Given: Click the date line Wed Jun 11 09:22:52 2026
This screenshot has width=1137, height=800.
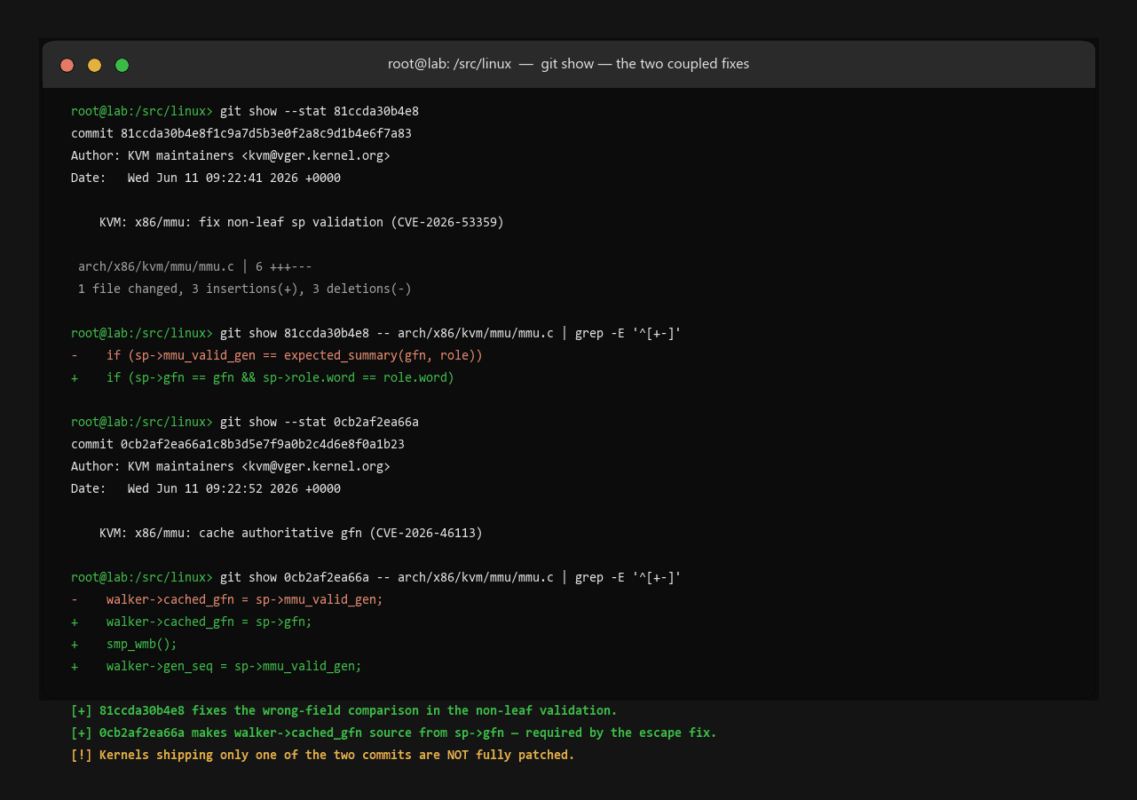Looking at the screenshot, I should [x=205, y=489].
